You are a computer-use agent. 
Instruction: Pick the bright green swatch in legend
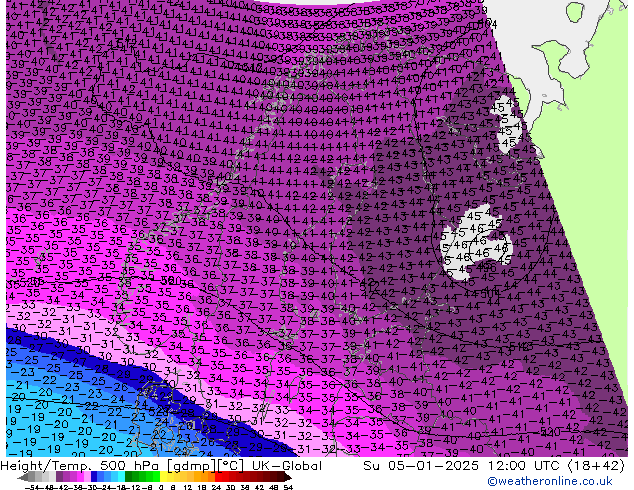tap(156, 477)
